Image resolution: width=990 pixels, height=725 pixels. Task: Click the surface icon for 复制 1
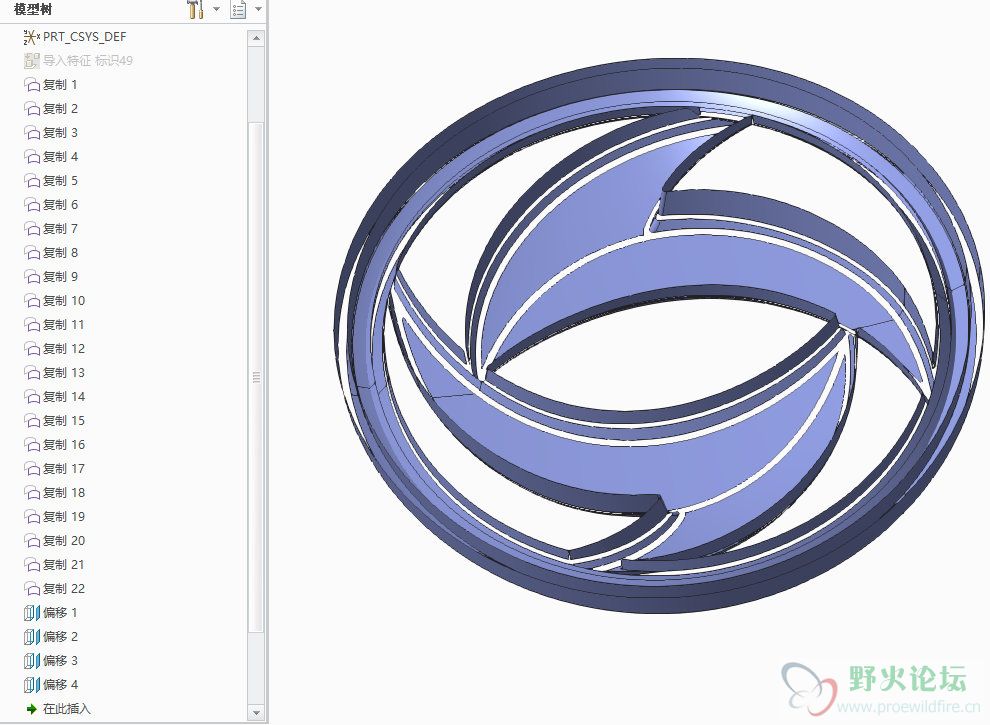pos(32,85)
